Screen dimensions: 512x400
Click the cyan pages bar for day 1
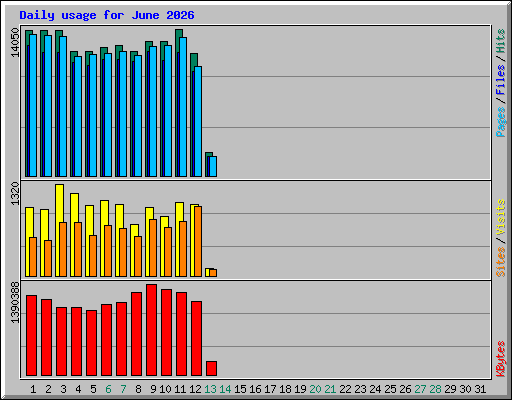[33, 105]
